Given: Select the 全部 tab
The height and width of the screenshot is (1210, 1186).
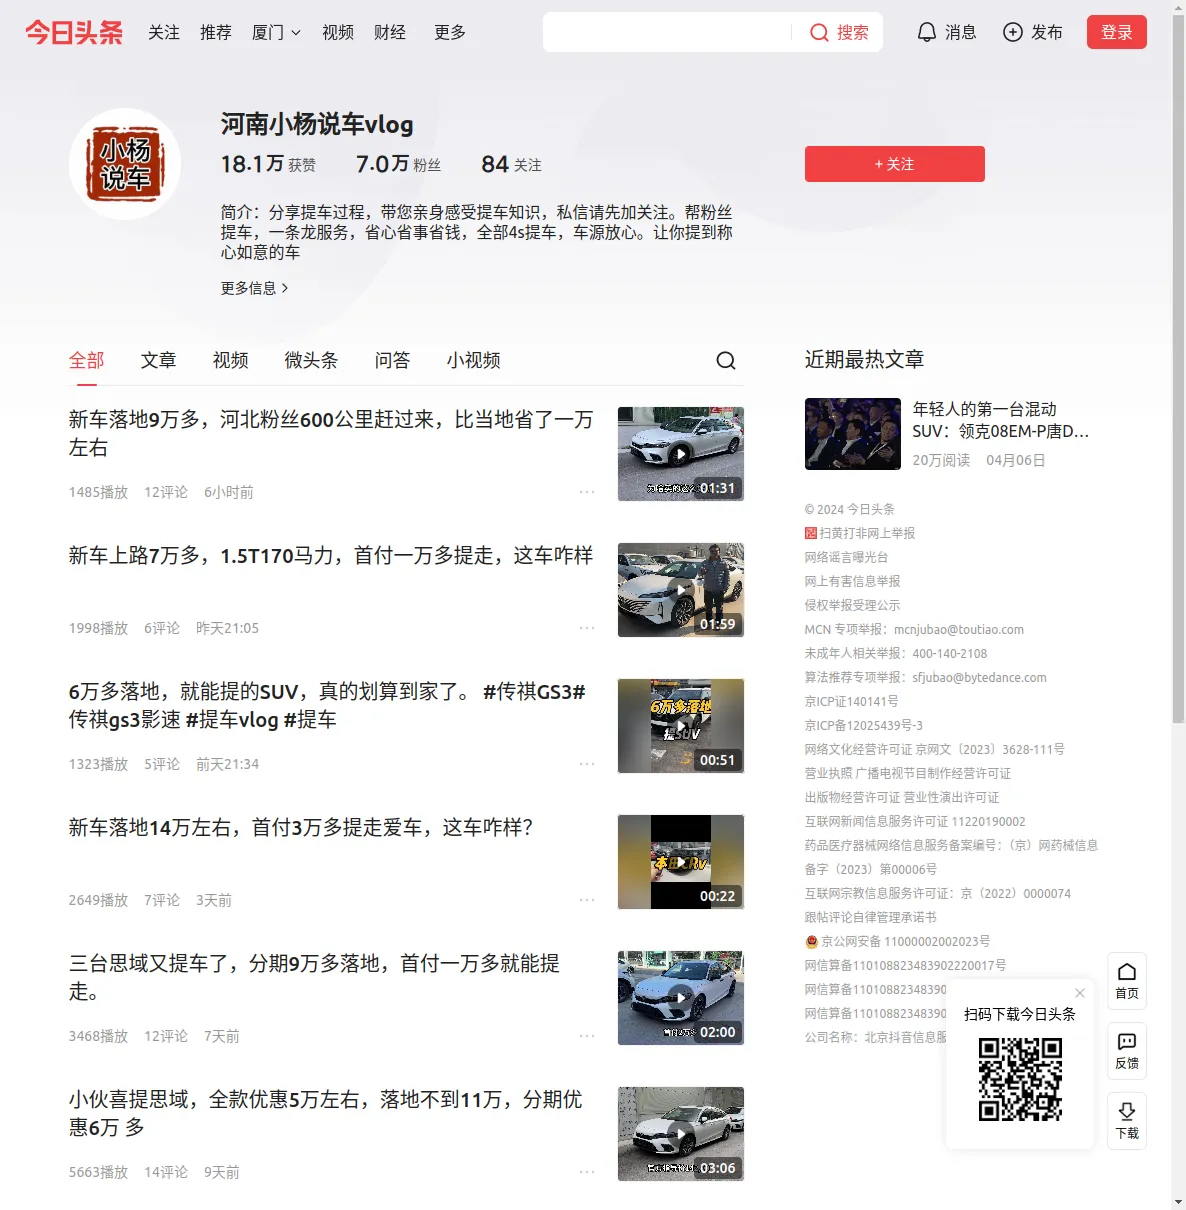Looking at the screenshot, I should [x=87, y=360].
